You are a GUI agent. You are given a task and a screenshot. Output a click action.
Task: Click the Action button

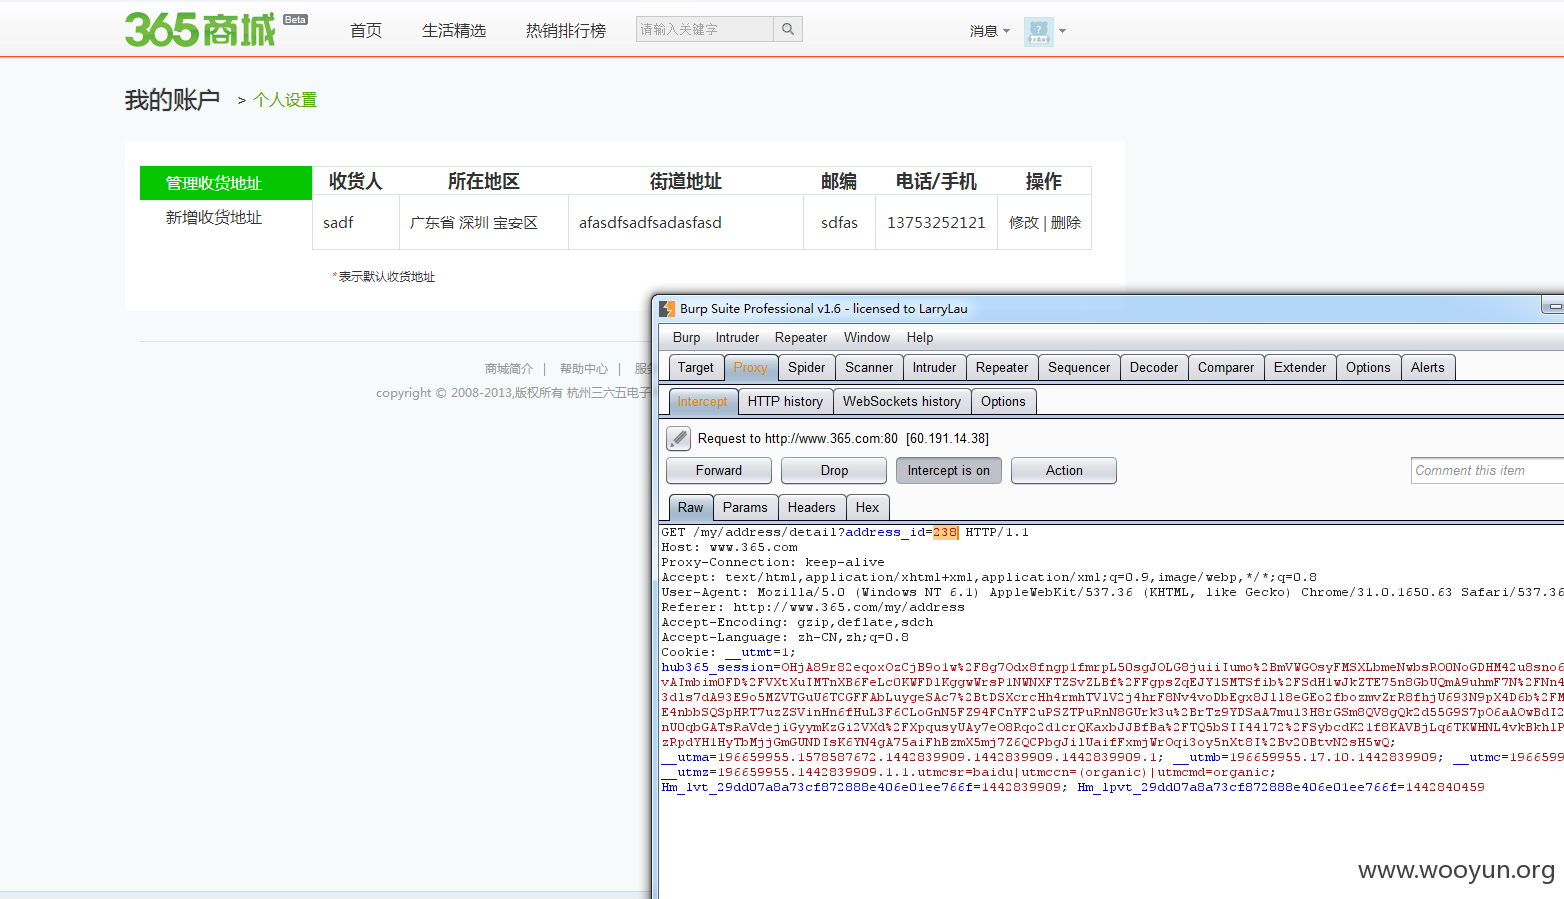pos(1064,471)
